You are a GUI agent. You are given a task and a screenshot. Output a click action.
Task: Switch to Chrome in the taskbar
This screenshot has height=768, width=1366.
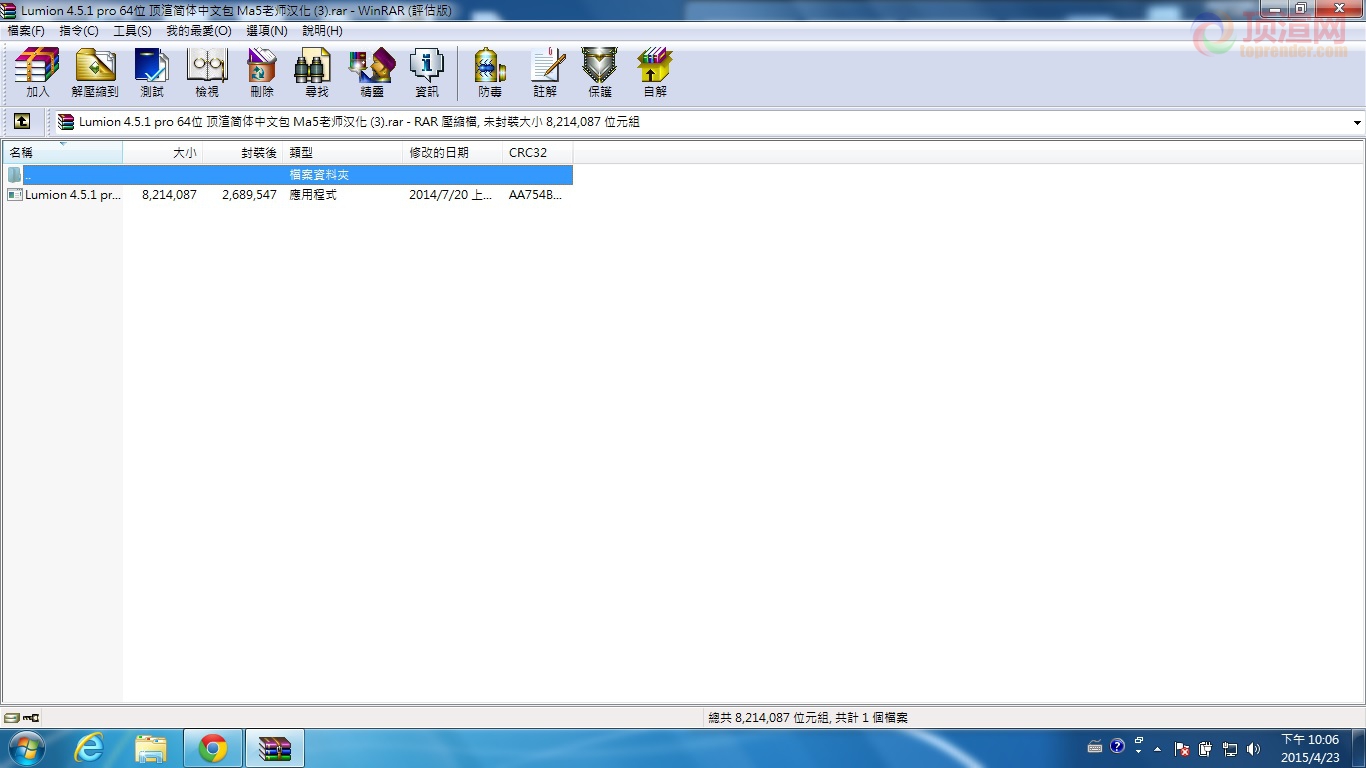pos(212,748)
